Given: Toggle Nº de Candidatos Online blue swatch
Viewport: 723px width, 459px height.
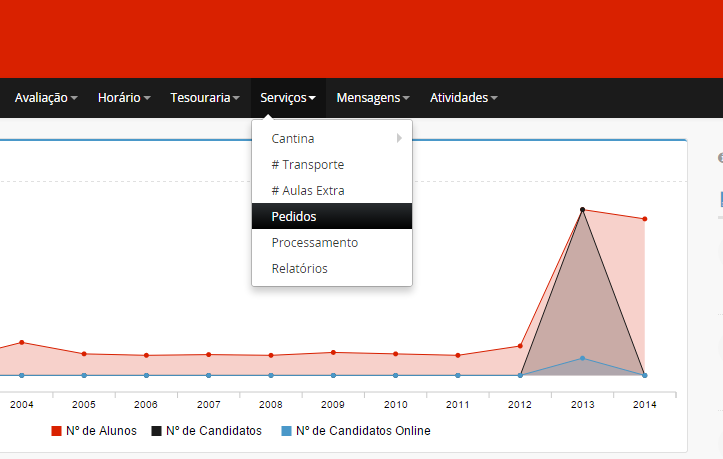Looking at the screenshot, I should 286,431.
